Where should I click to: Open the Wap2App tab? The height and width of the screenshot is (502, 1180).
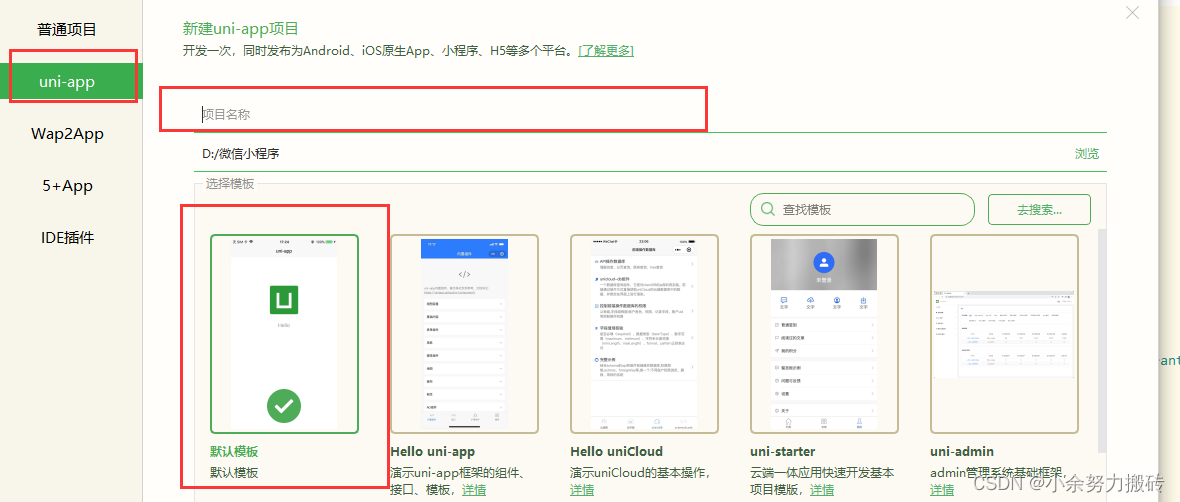[x=67, y=134]
